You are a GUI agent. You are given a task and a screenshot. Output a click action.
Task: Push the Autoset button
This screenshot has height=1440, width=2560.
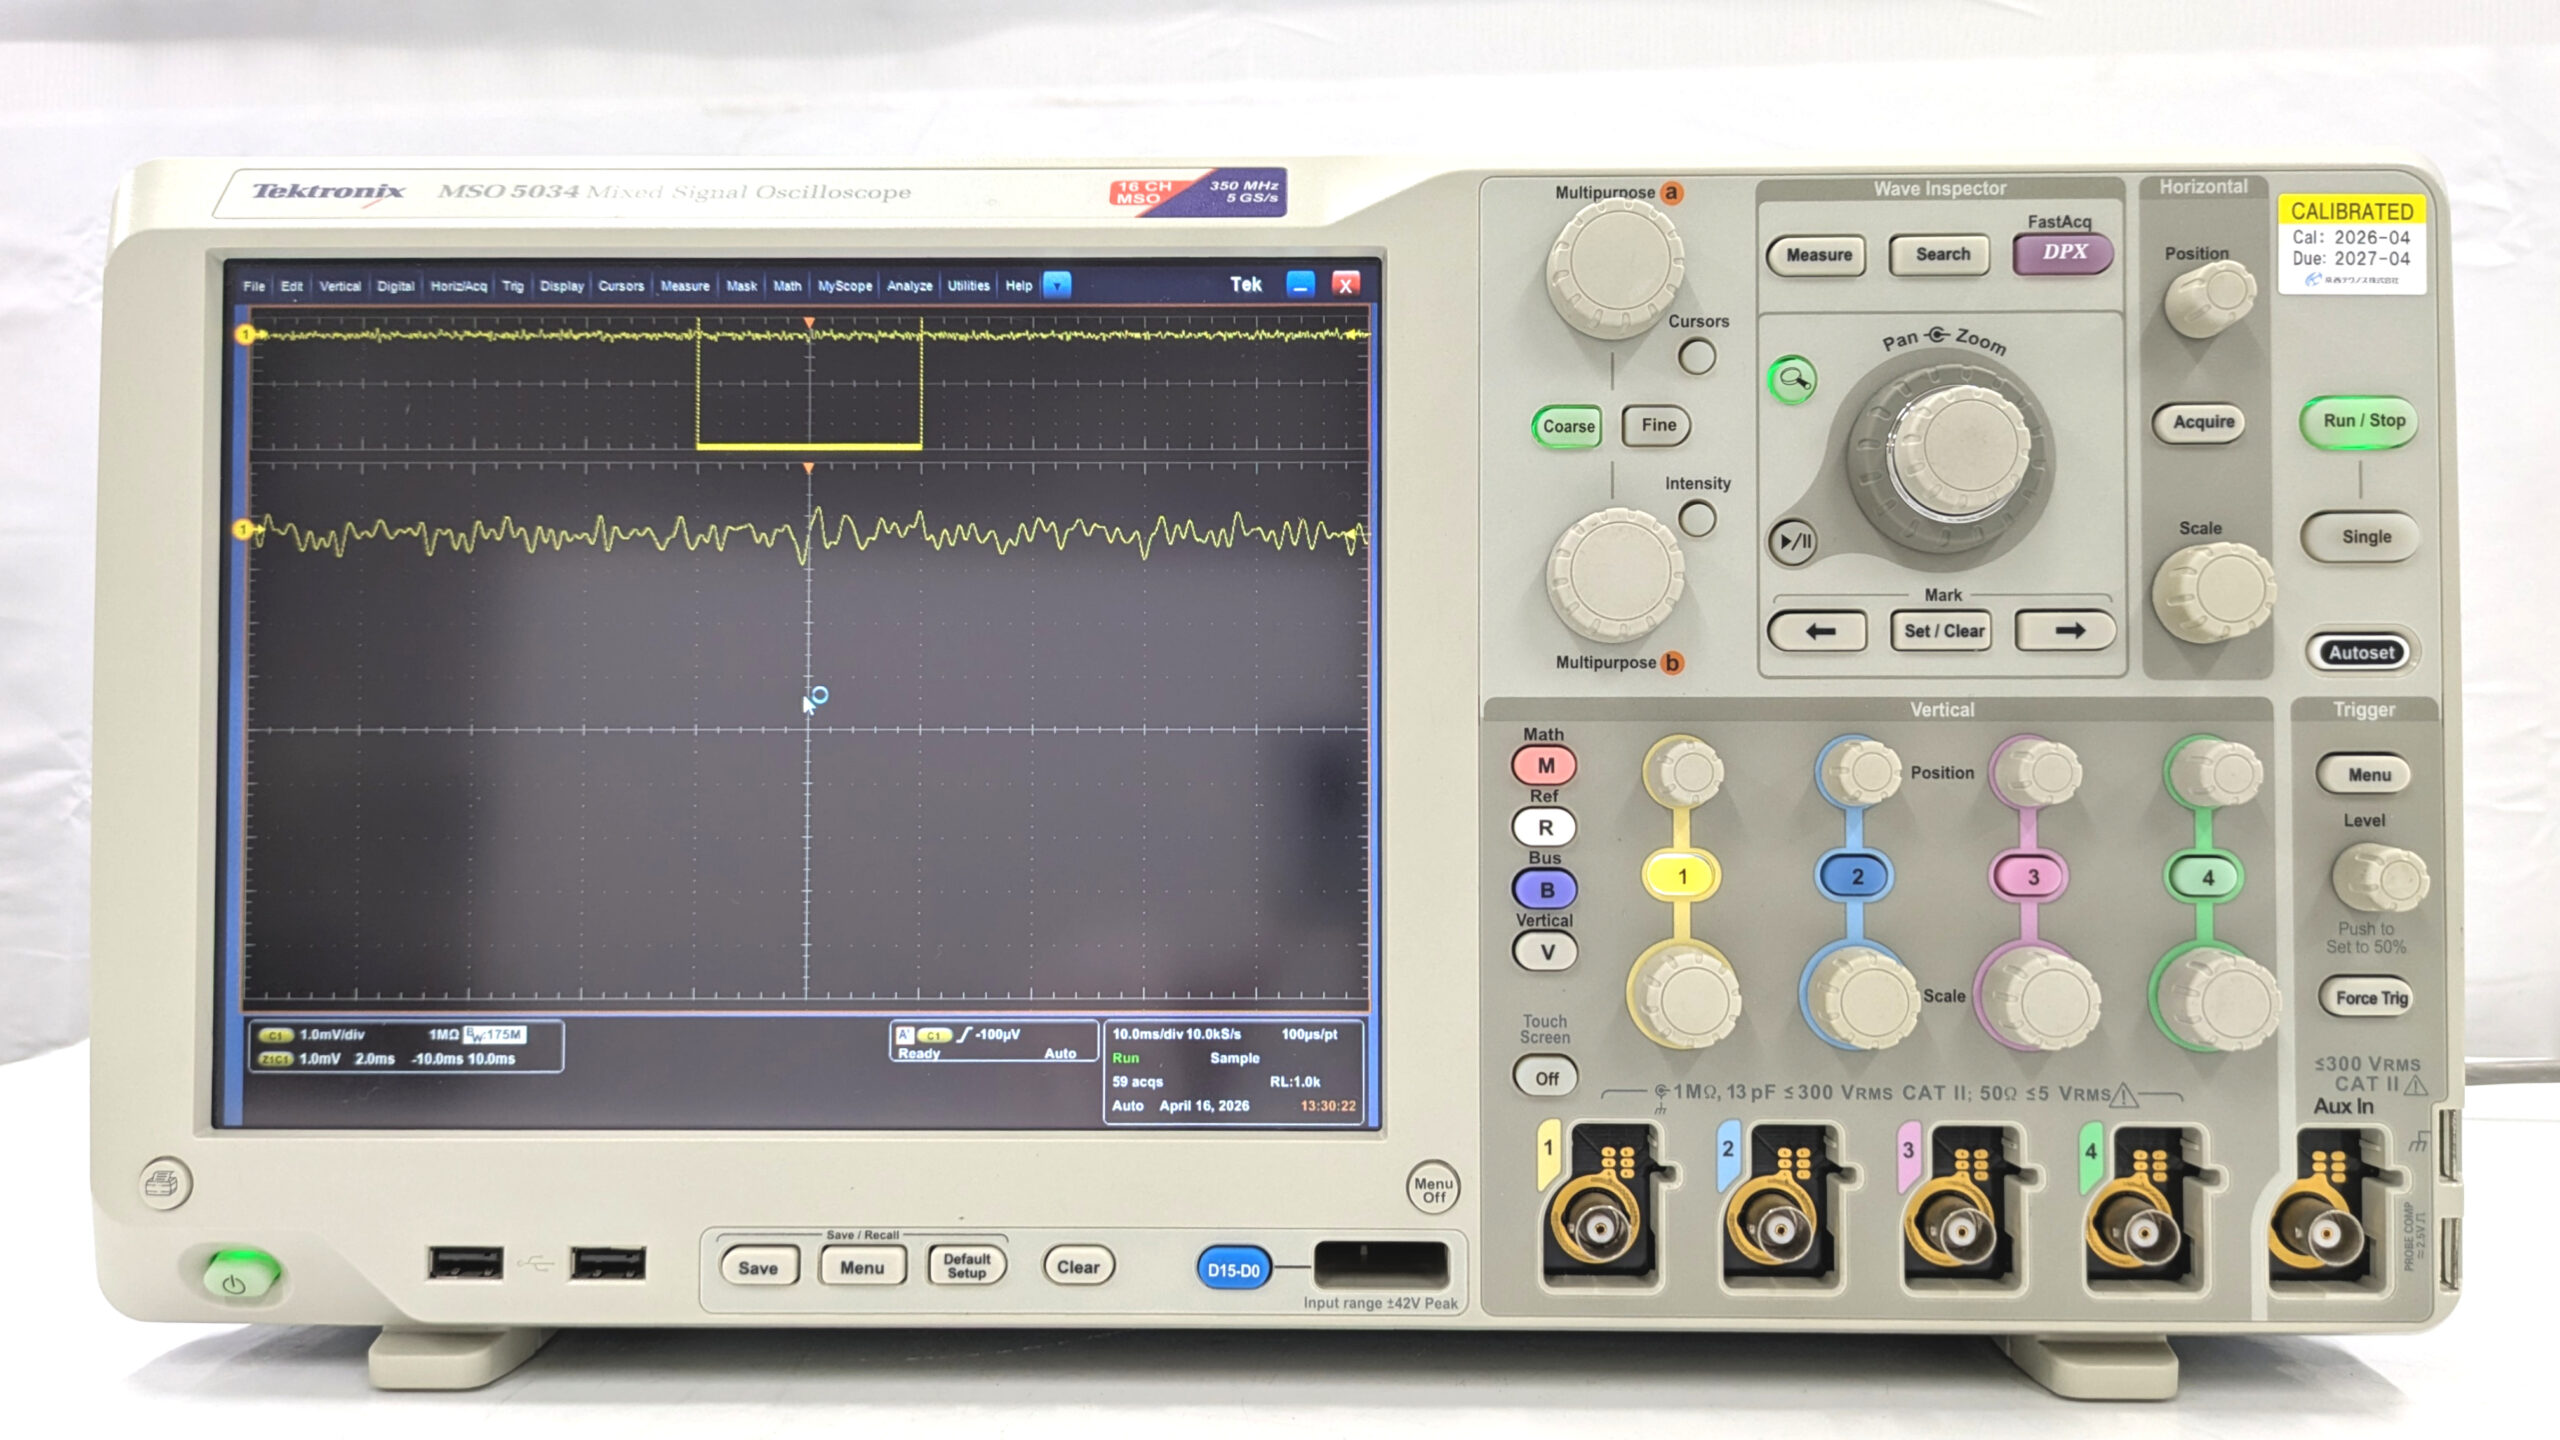2362,653
